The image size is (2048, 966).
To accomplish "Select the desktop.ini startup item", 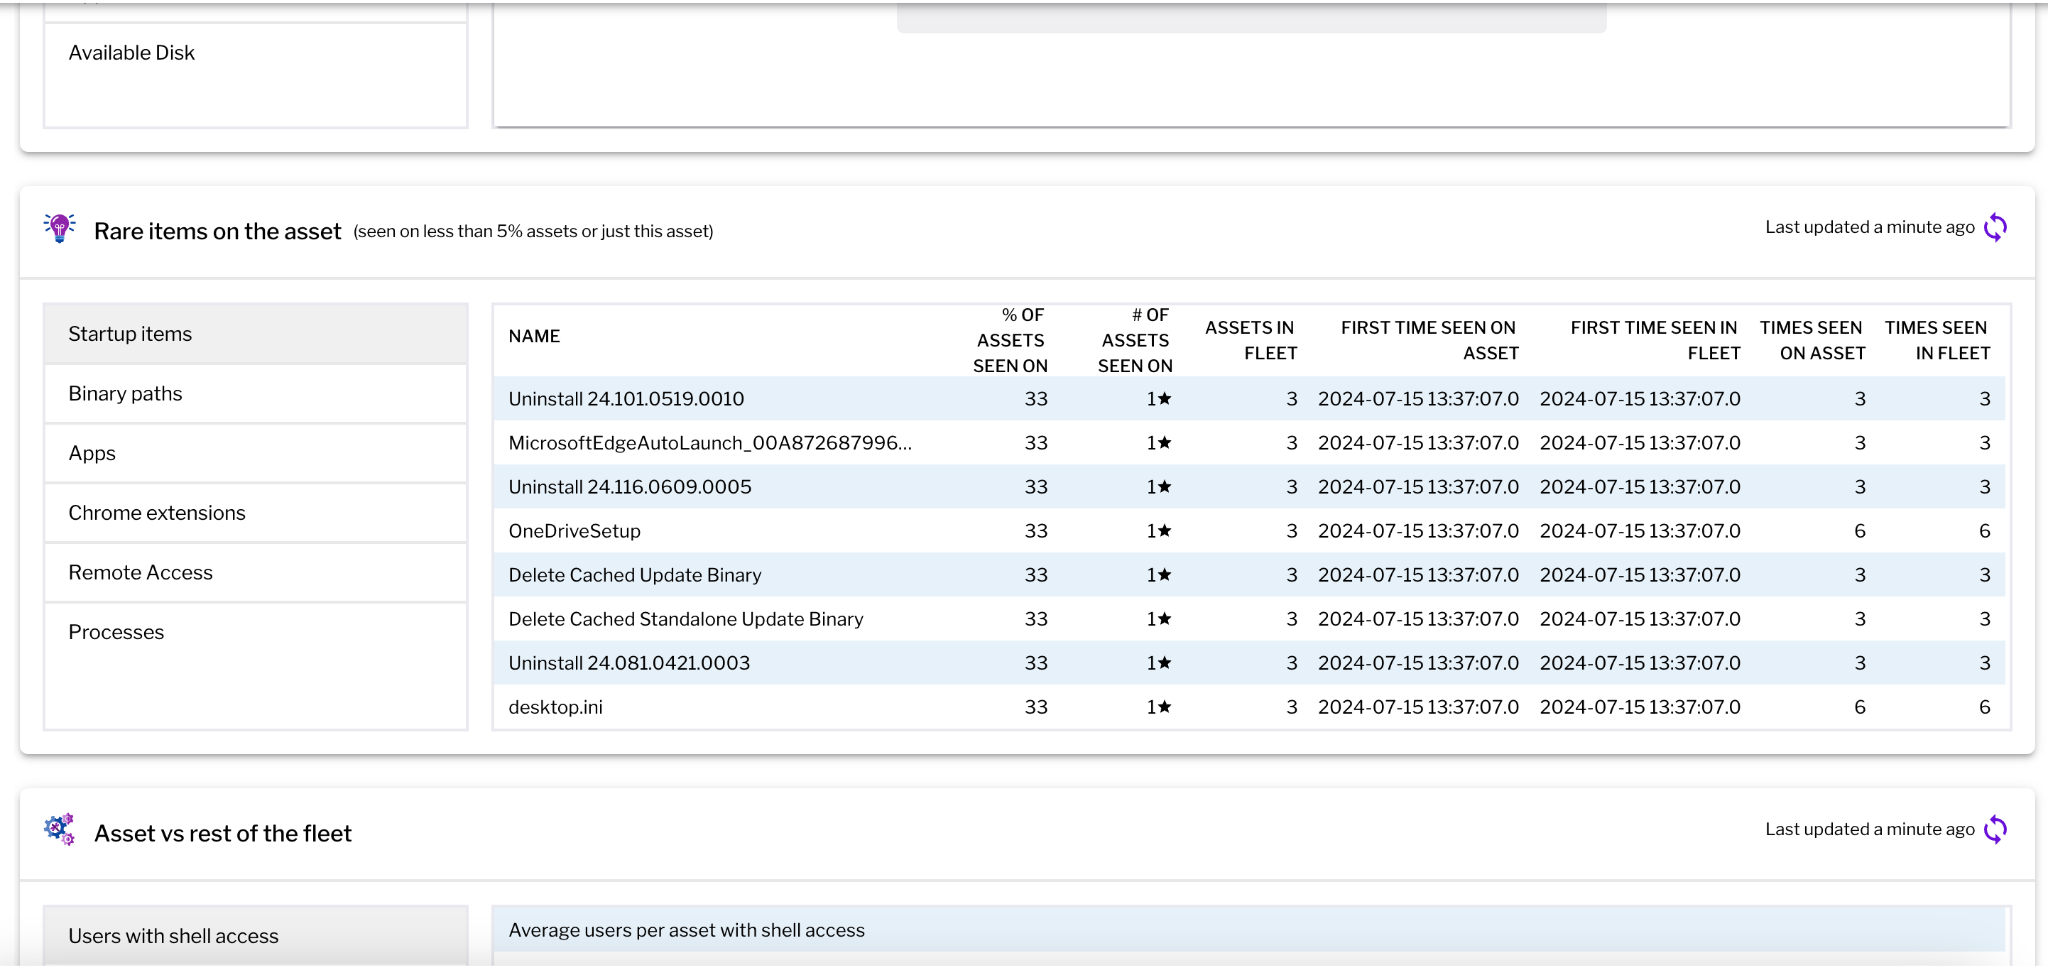I will point(555,707).
